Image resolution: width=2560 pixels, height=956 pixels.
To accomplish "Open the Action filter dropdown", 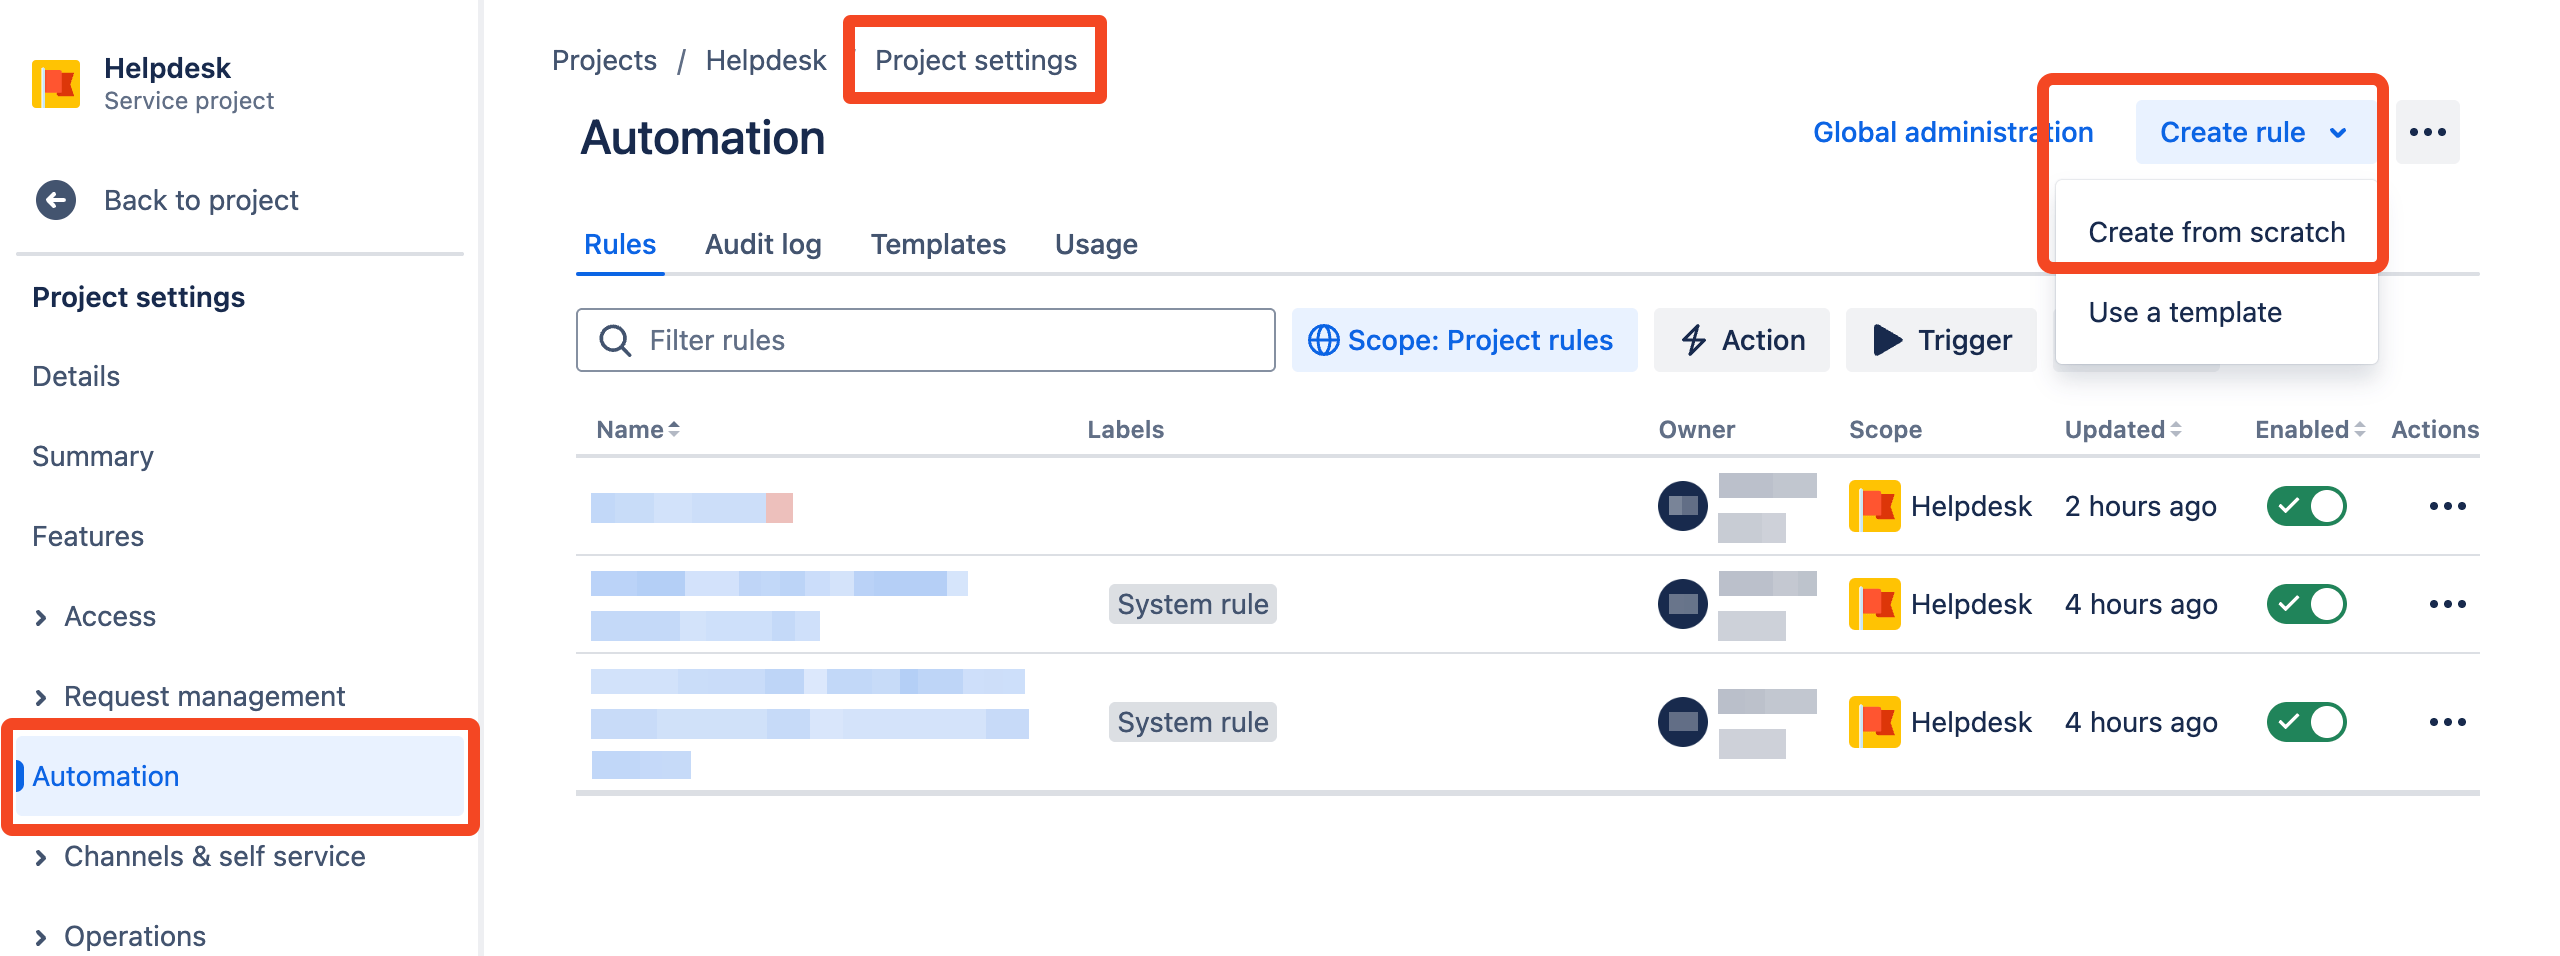I will coord(1741,340).
